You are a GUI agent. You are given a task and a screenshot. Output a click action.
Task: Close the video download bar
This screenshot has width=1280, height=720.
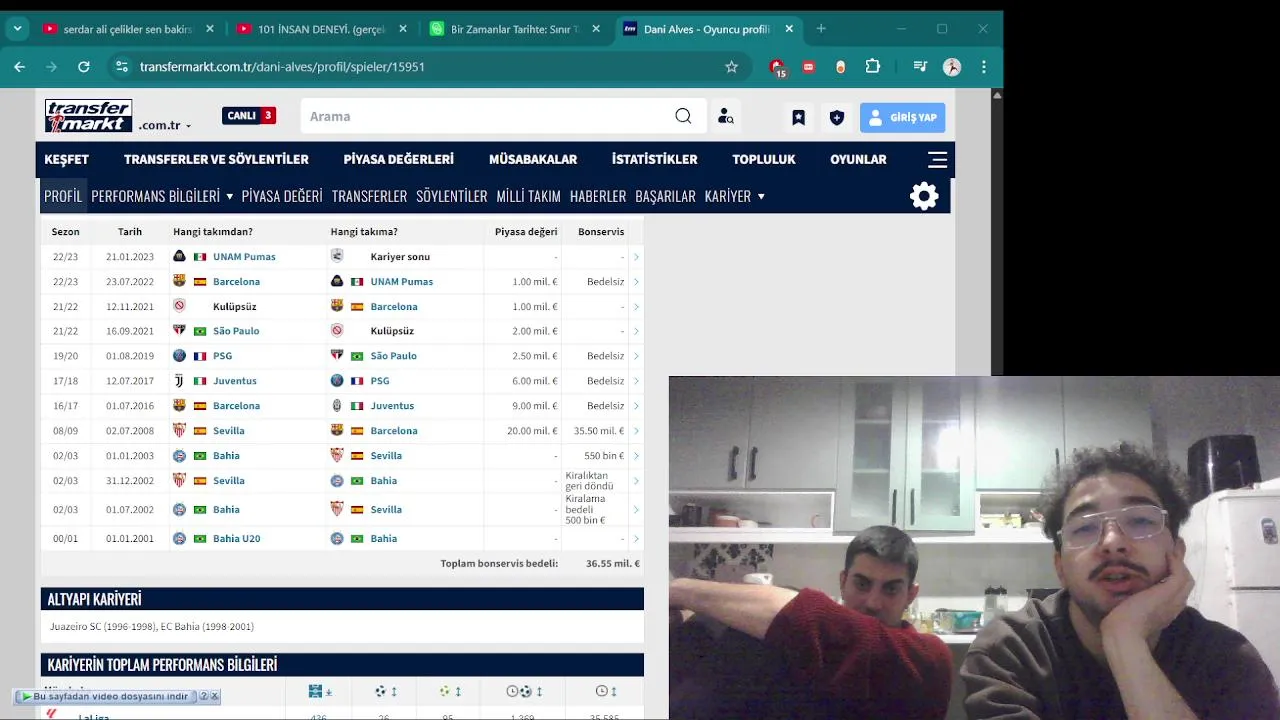click(x=214, y=696)
